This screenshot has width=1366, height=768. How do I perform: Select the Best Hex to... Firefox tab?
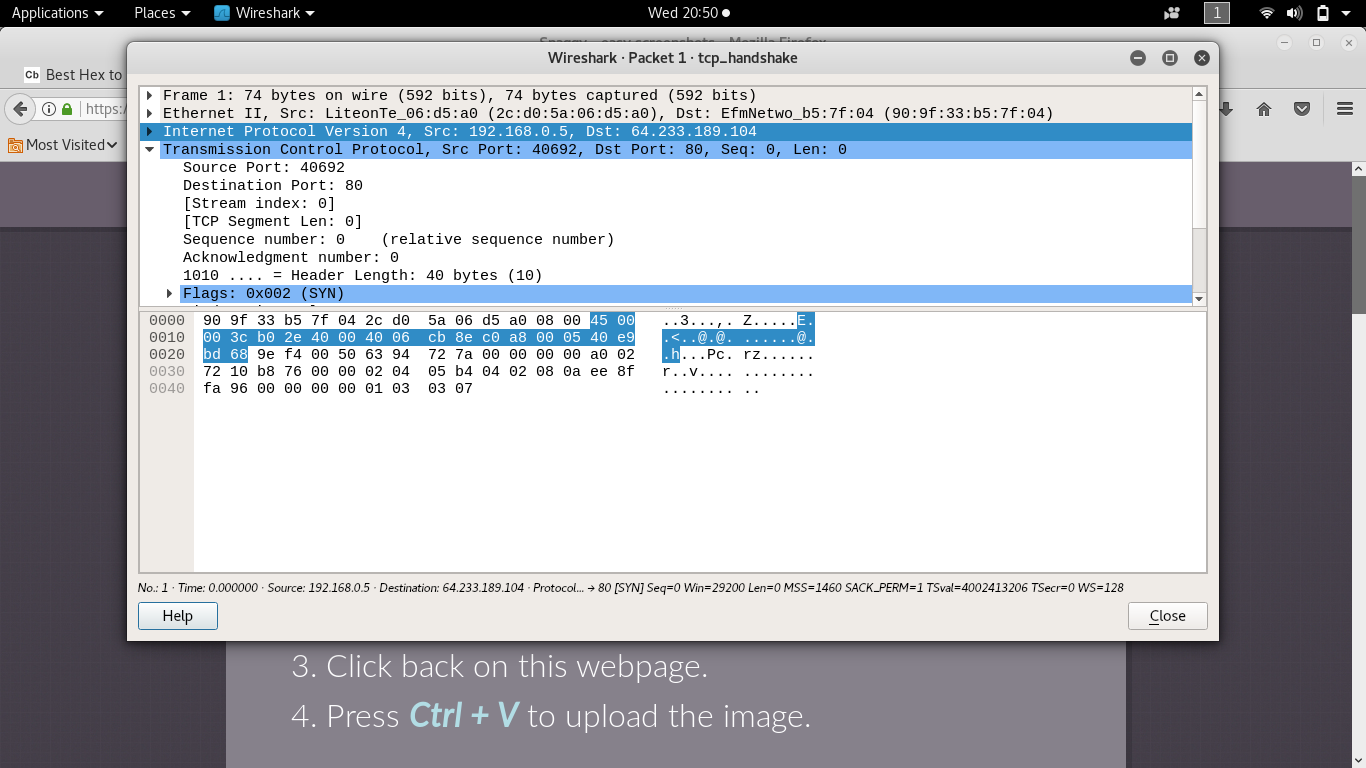click(x=72, y=75)
